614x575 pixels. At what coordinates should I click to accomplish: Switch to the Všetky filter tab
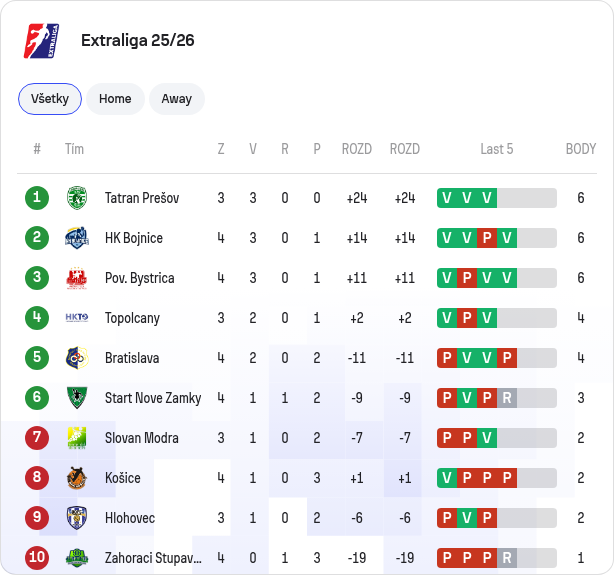tap(50, 99)
